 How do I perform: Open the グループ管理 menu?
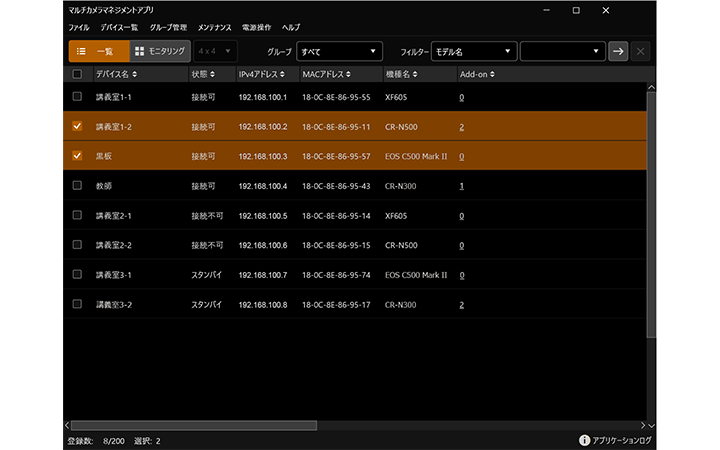click(167, 27)
